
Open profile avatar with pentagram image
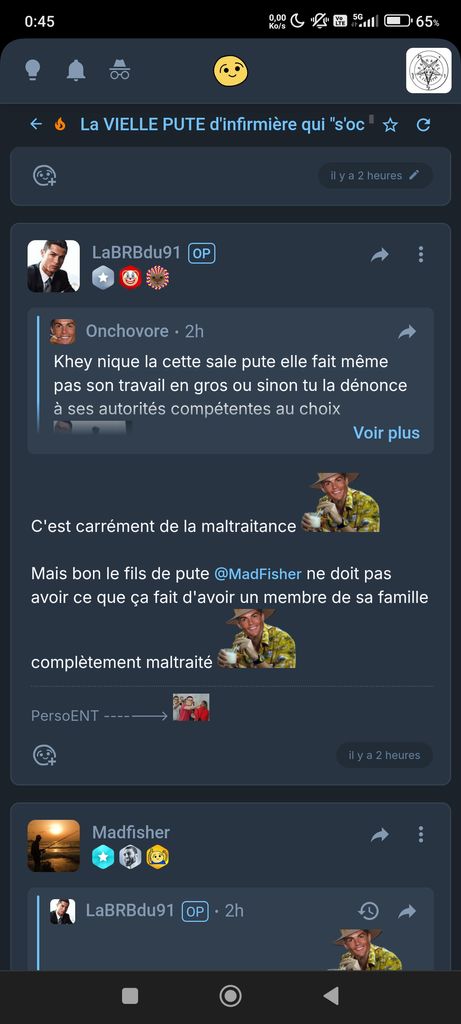pos(428,71)
